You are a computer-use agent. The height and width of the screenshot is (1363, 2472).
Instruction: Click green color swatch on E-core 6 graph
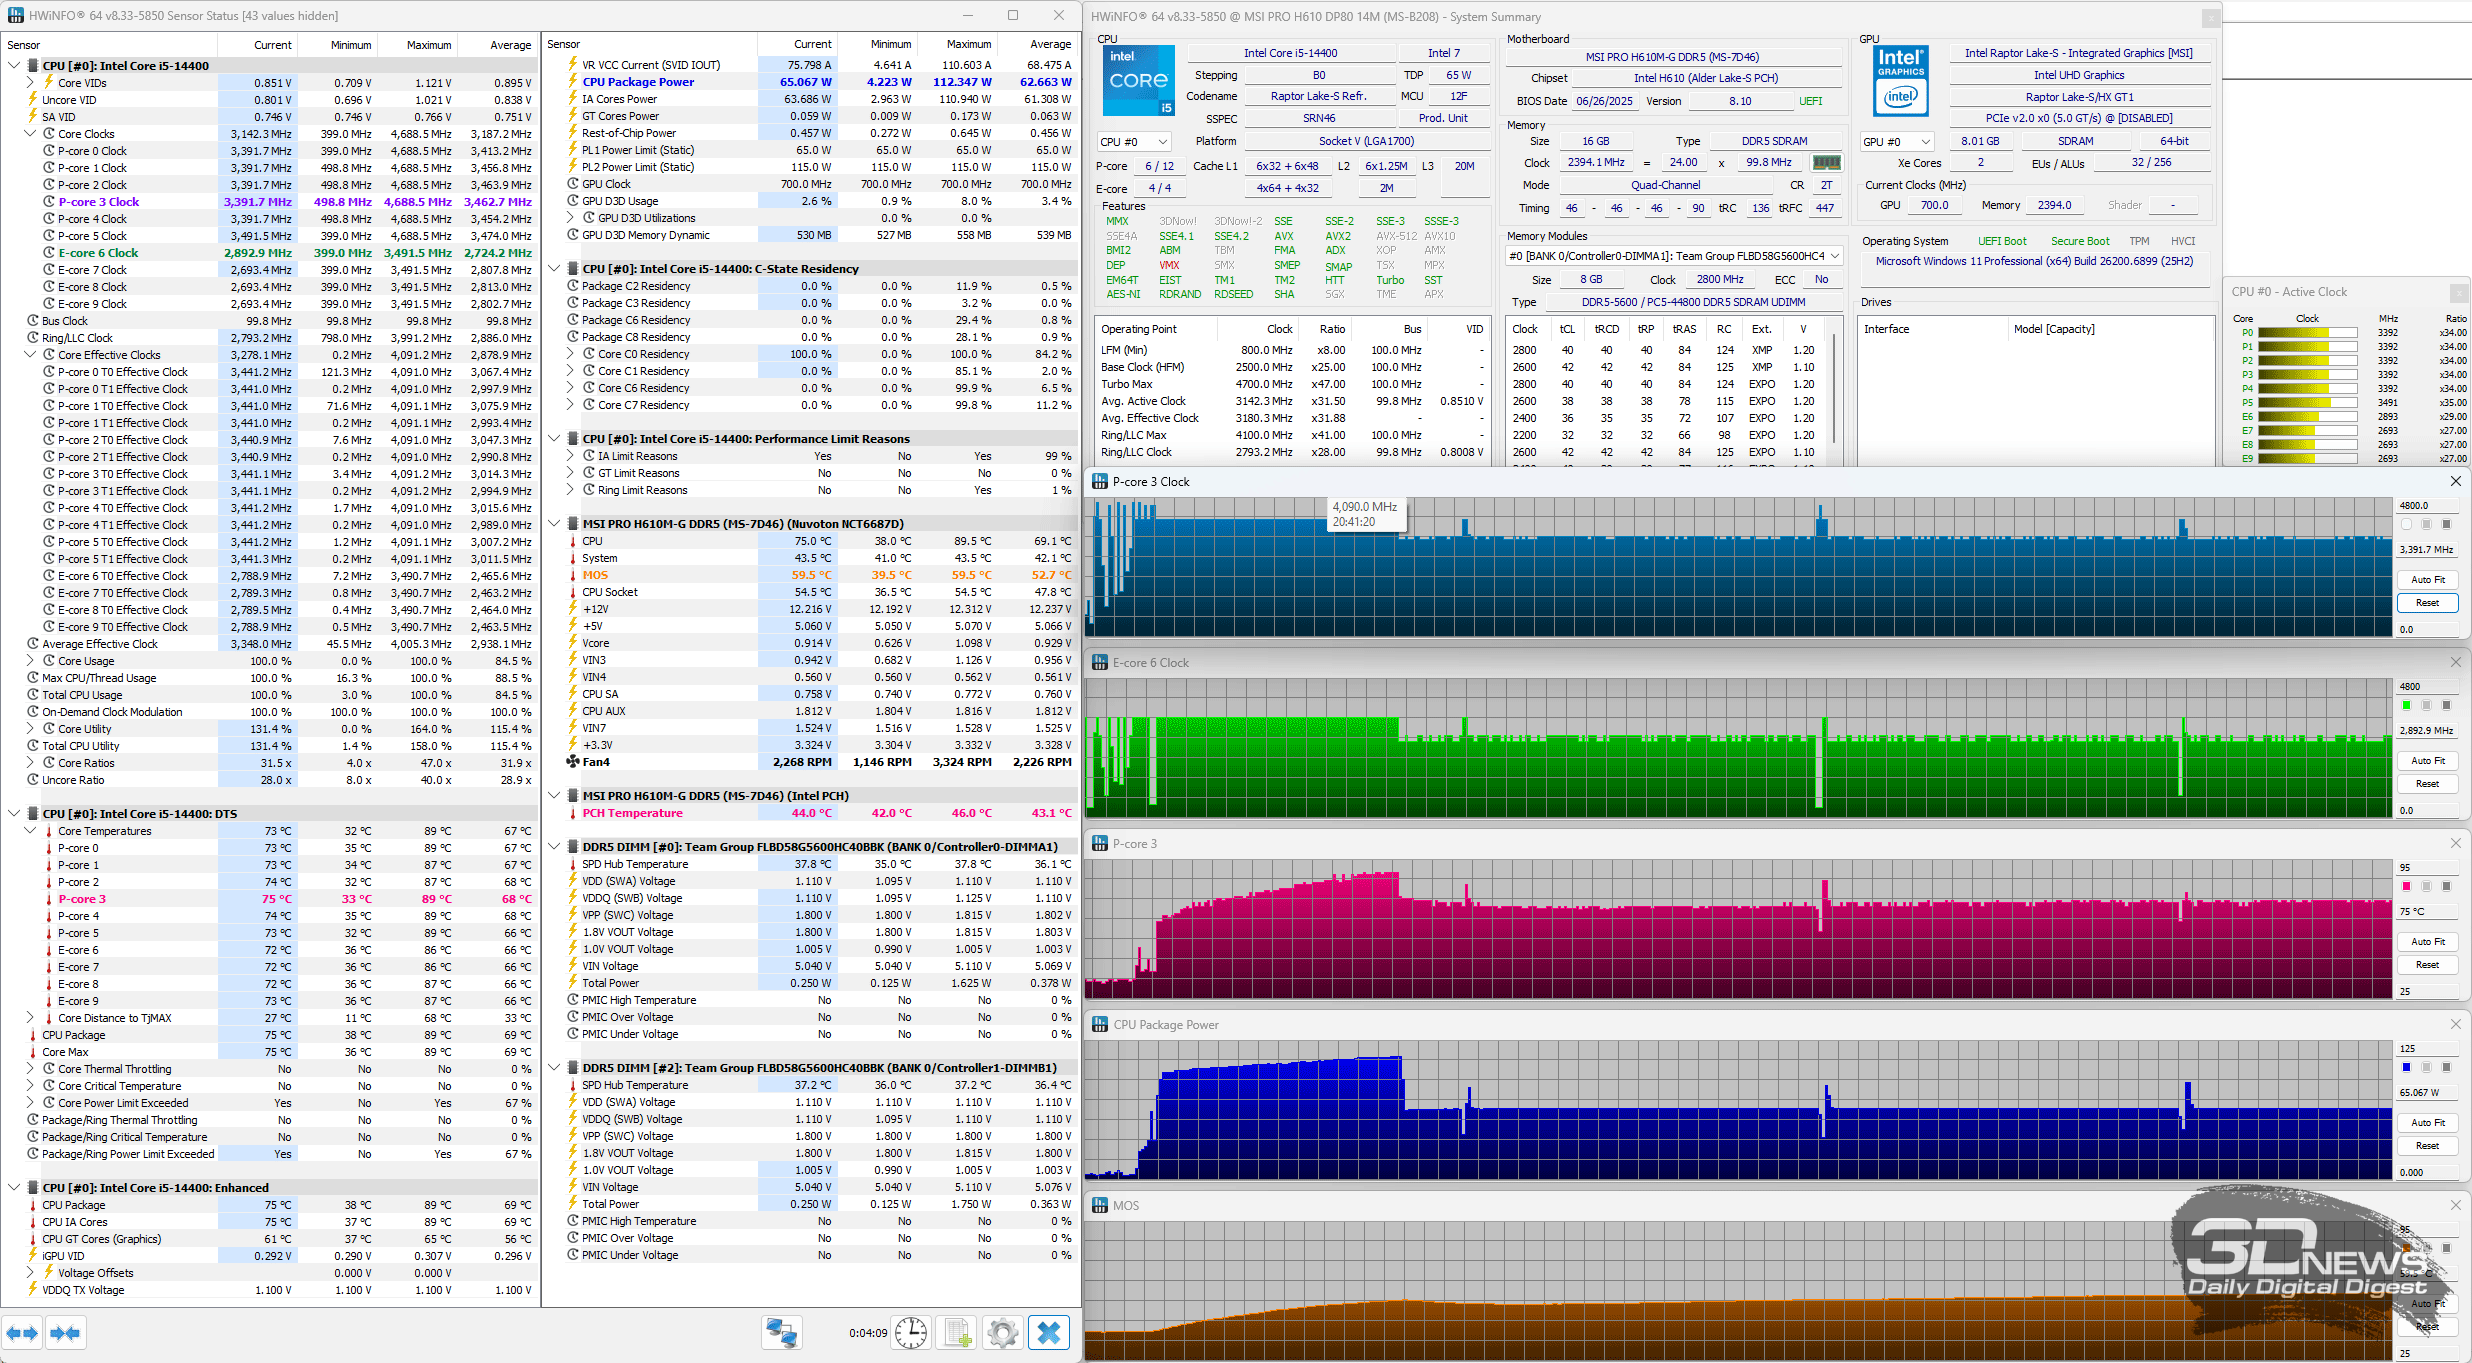pos(2406,706)
